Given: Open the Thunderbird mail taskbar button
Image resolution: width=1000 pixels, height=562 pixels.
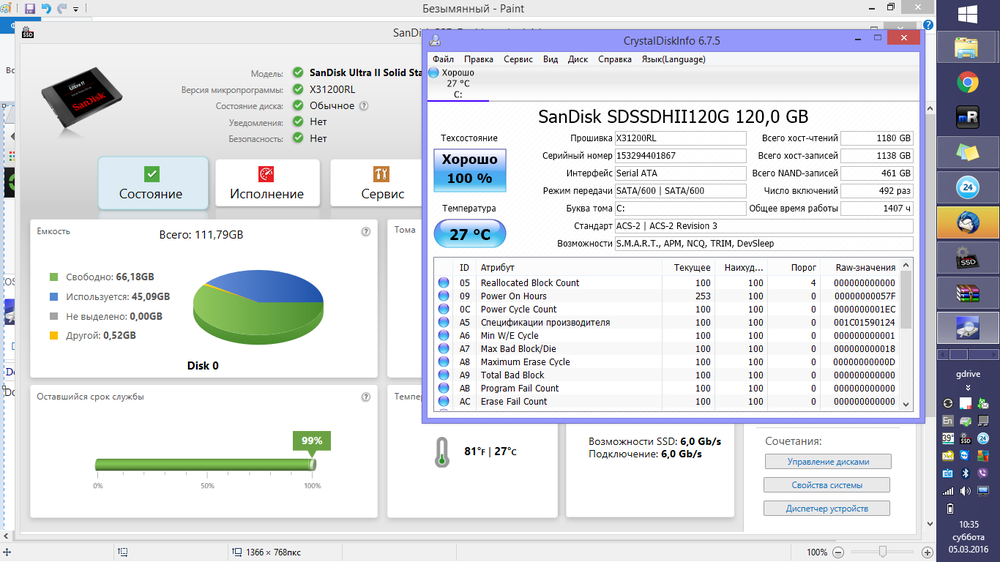Looking at the screenshot, I should 968,223.
